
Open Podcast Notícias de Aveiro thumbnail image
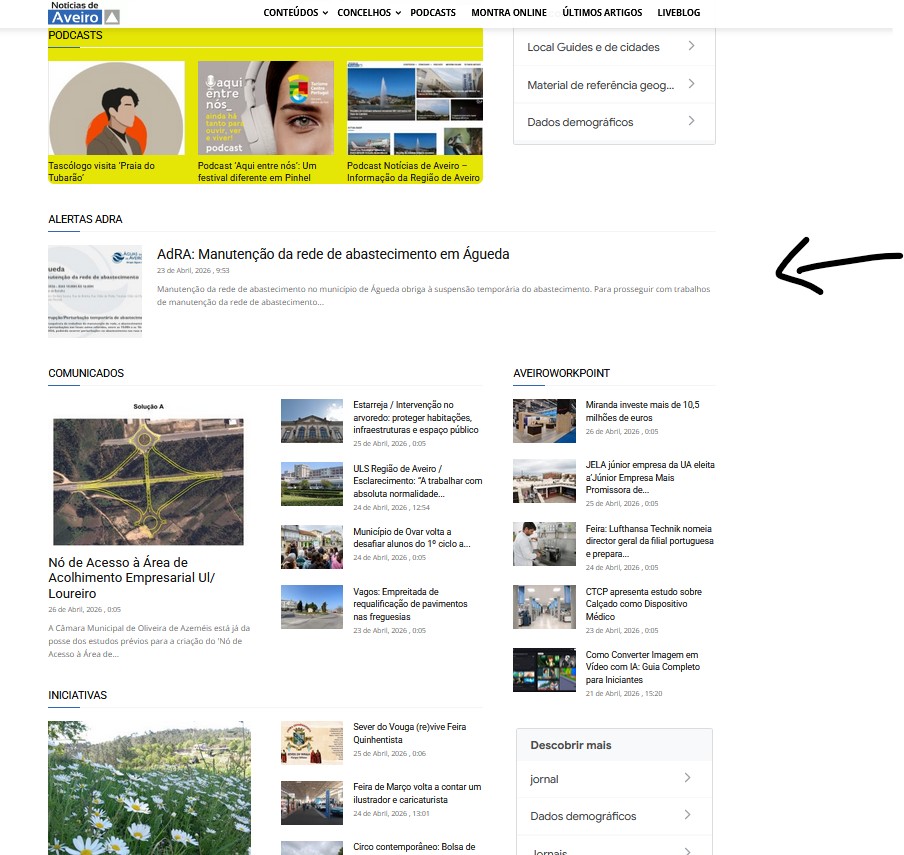point(414,108)
